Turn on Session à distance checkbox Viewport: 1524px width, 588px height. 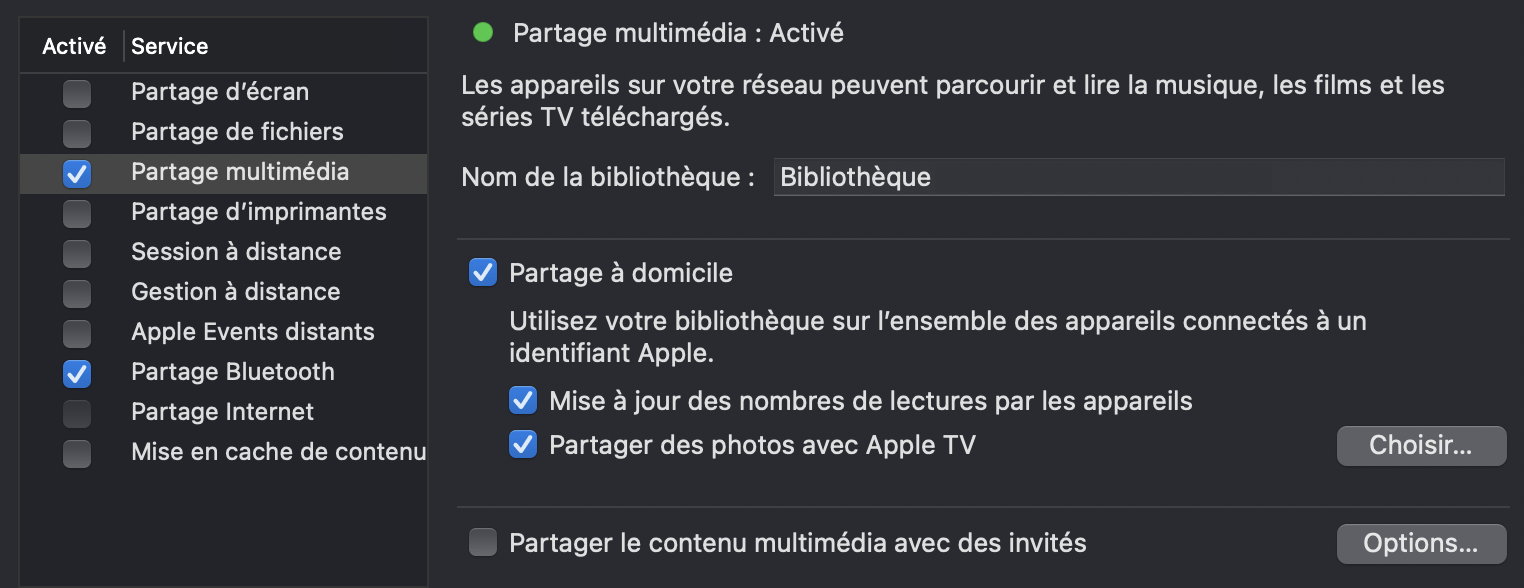point(77,253)
